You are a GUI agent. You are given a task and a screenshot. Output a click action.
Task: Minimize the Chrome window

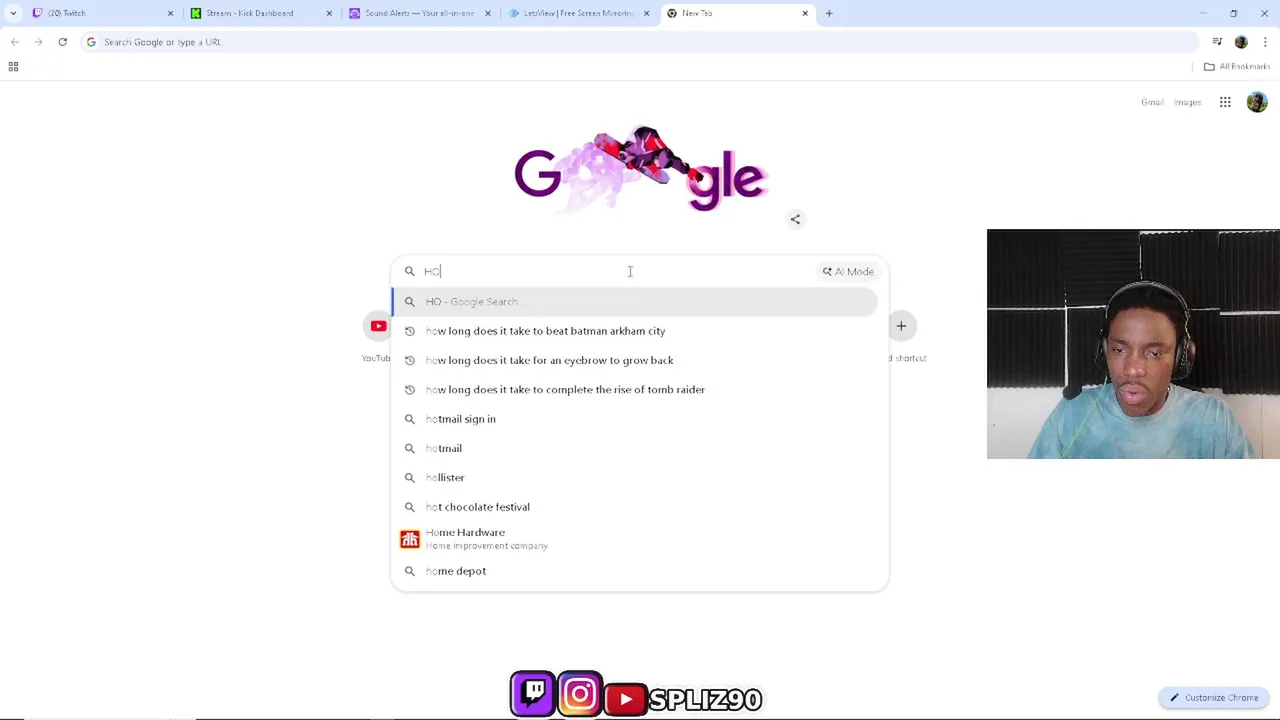1203,13
